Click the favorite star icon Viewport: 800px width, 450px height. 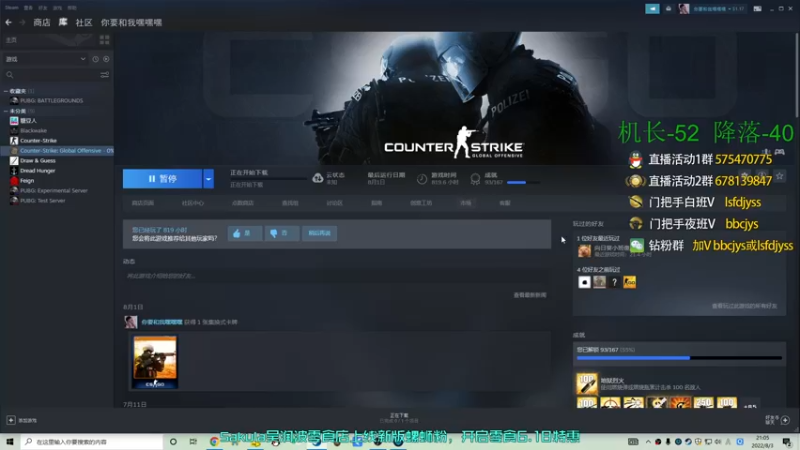pos(779,176)
